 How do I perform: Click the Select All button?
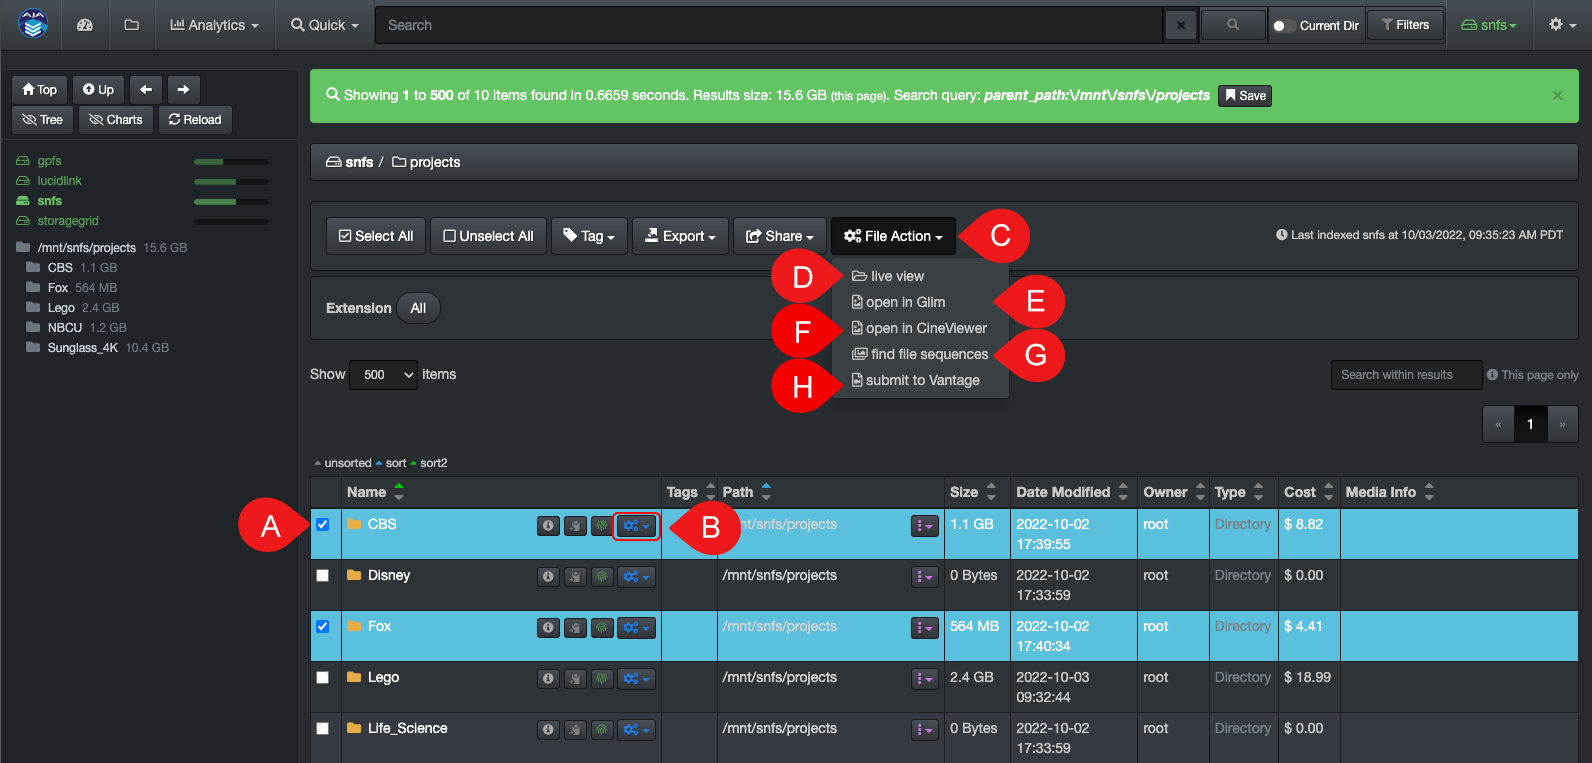click(x=376, y=237)
